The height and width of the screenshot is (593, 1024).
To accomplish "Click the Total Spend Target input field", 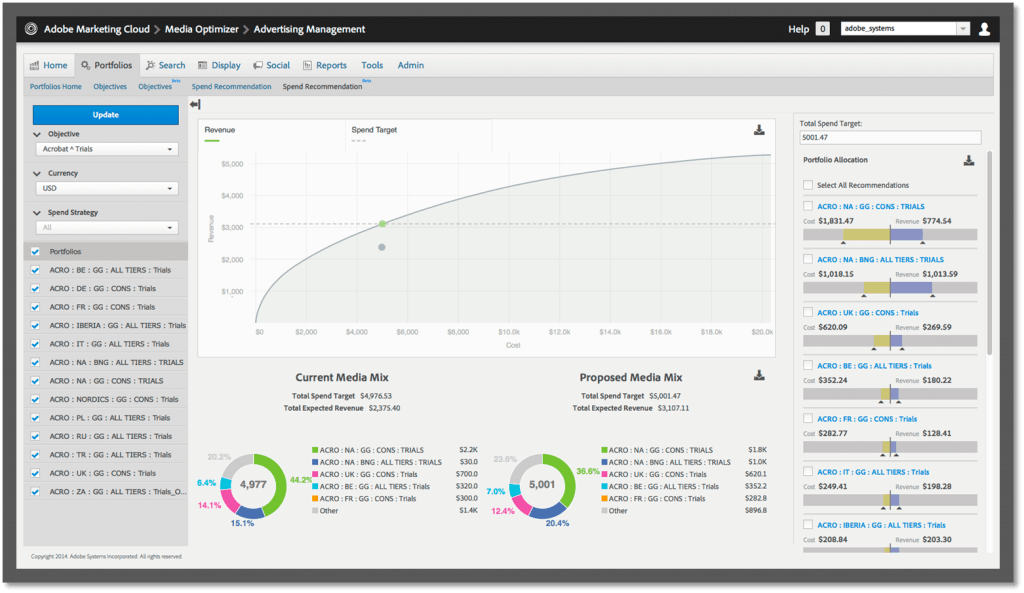I will (890, 138).
